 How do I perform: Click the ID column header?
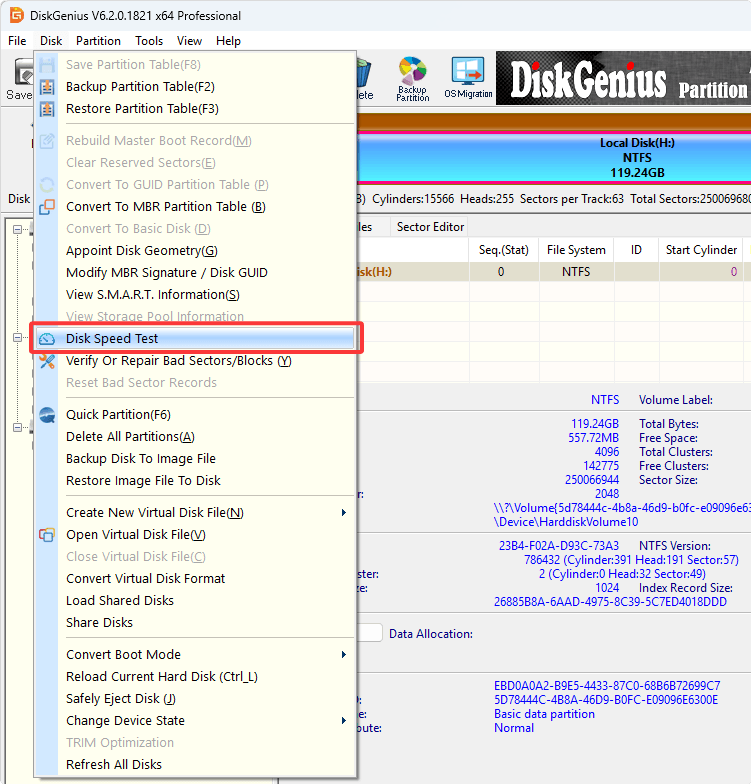pos(636,250)
